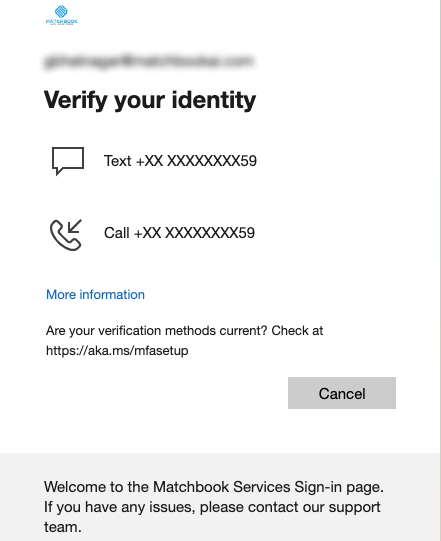Click the masked number in the Text option
Image resolution: width=441 pixels, height=541 pixels.
click(197, 161)
